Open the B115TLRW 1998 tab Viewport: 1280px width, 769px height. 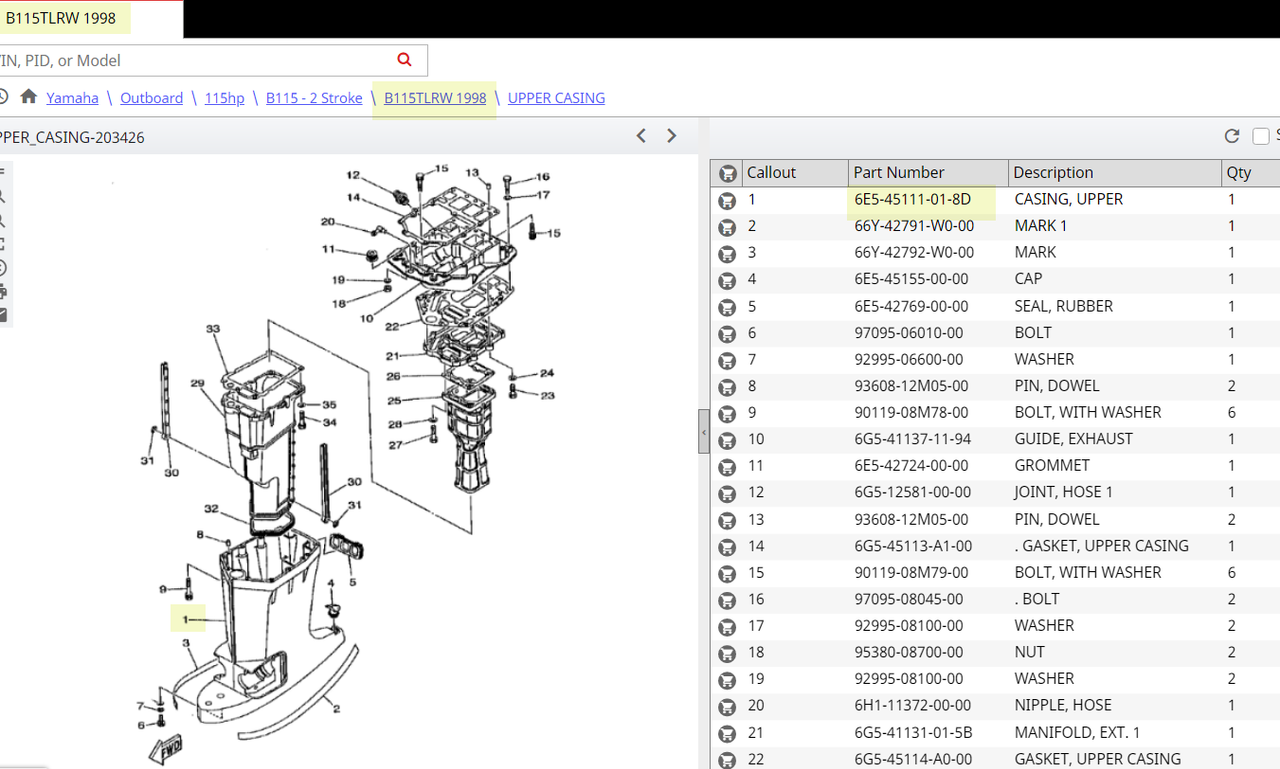[x=61, y=19]
